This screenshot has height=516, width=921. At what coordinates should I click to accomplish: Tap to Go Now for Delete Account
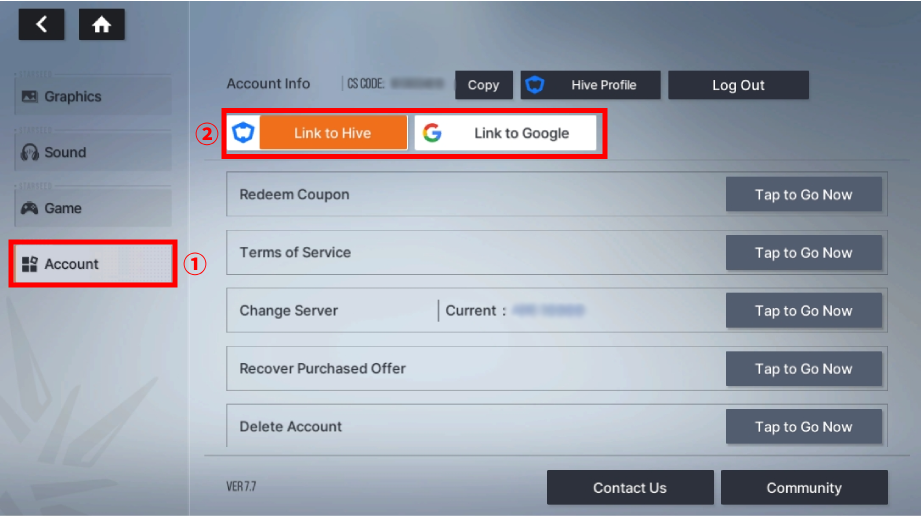click(803, 427)
